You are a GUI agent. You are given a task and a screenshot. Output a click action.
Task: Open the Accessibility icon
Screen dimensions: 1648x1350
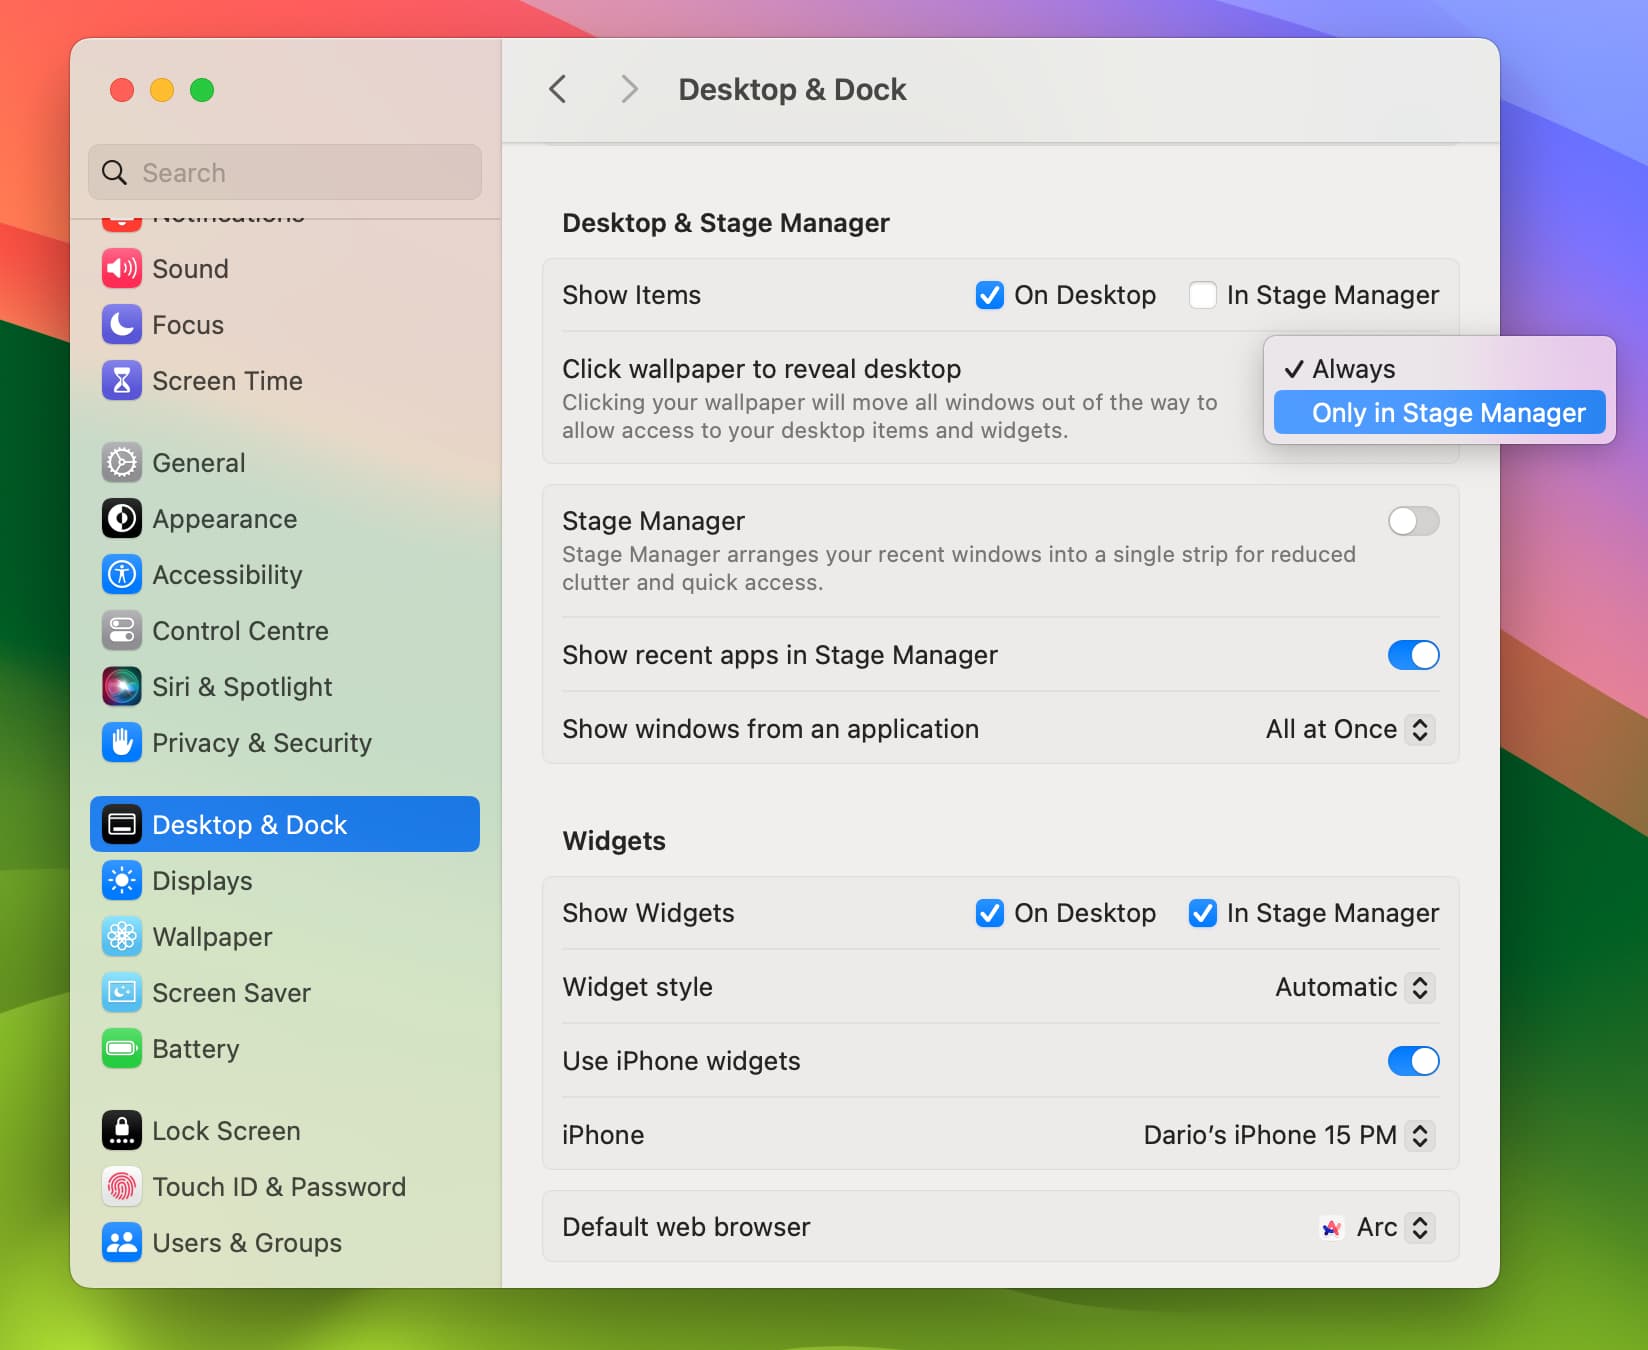(122, 575)
